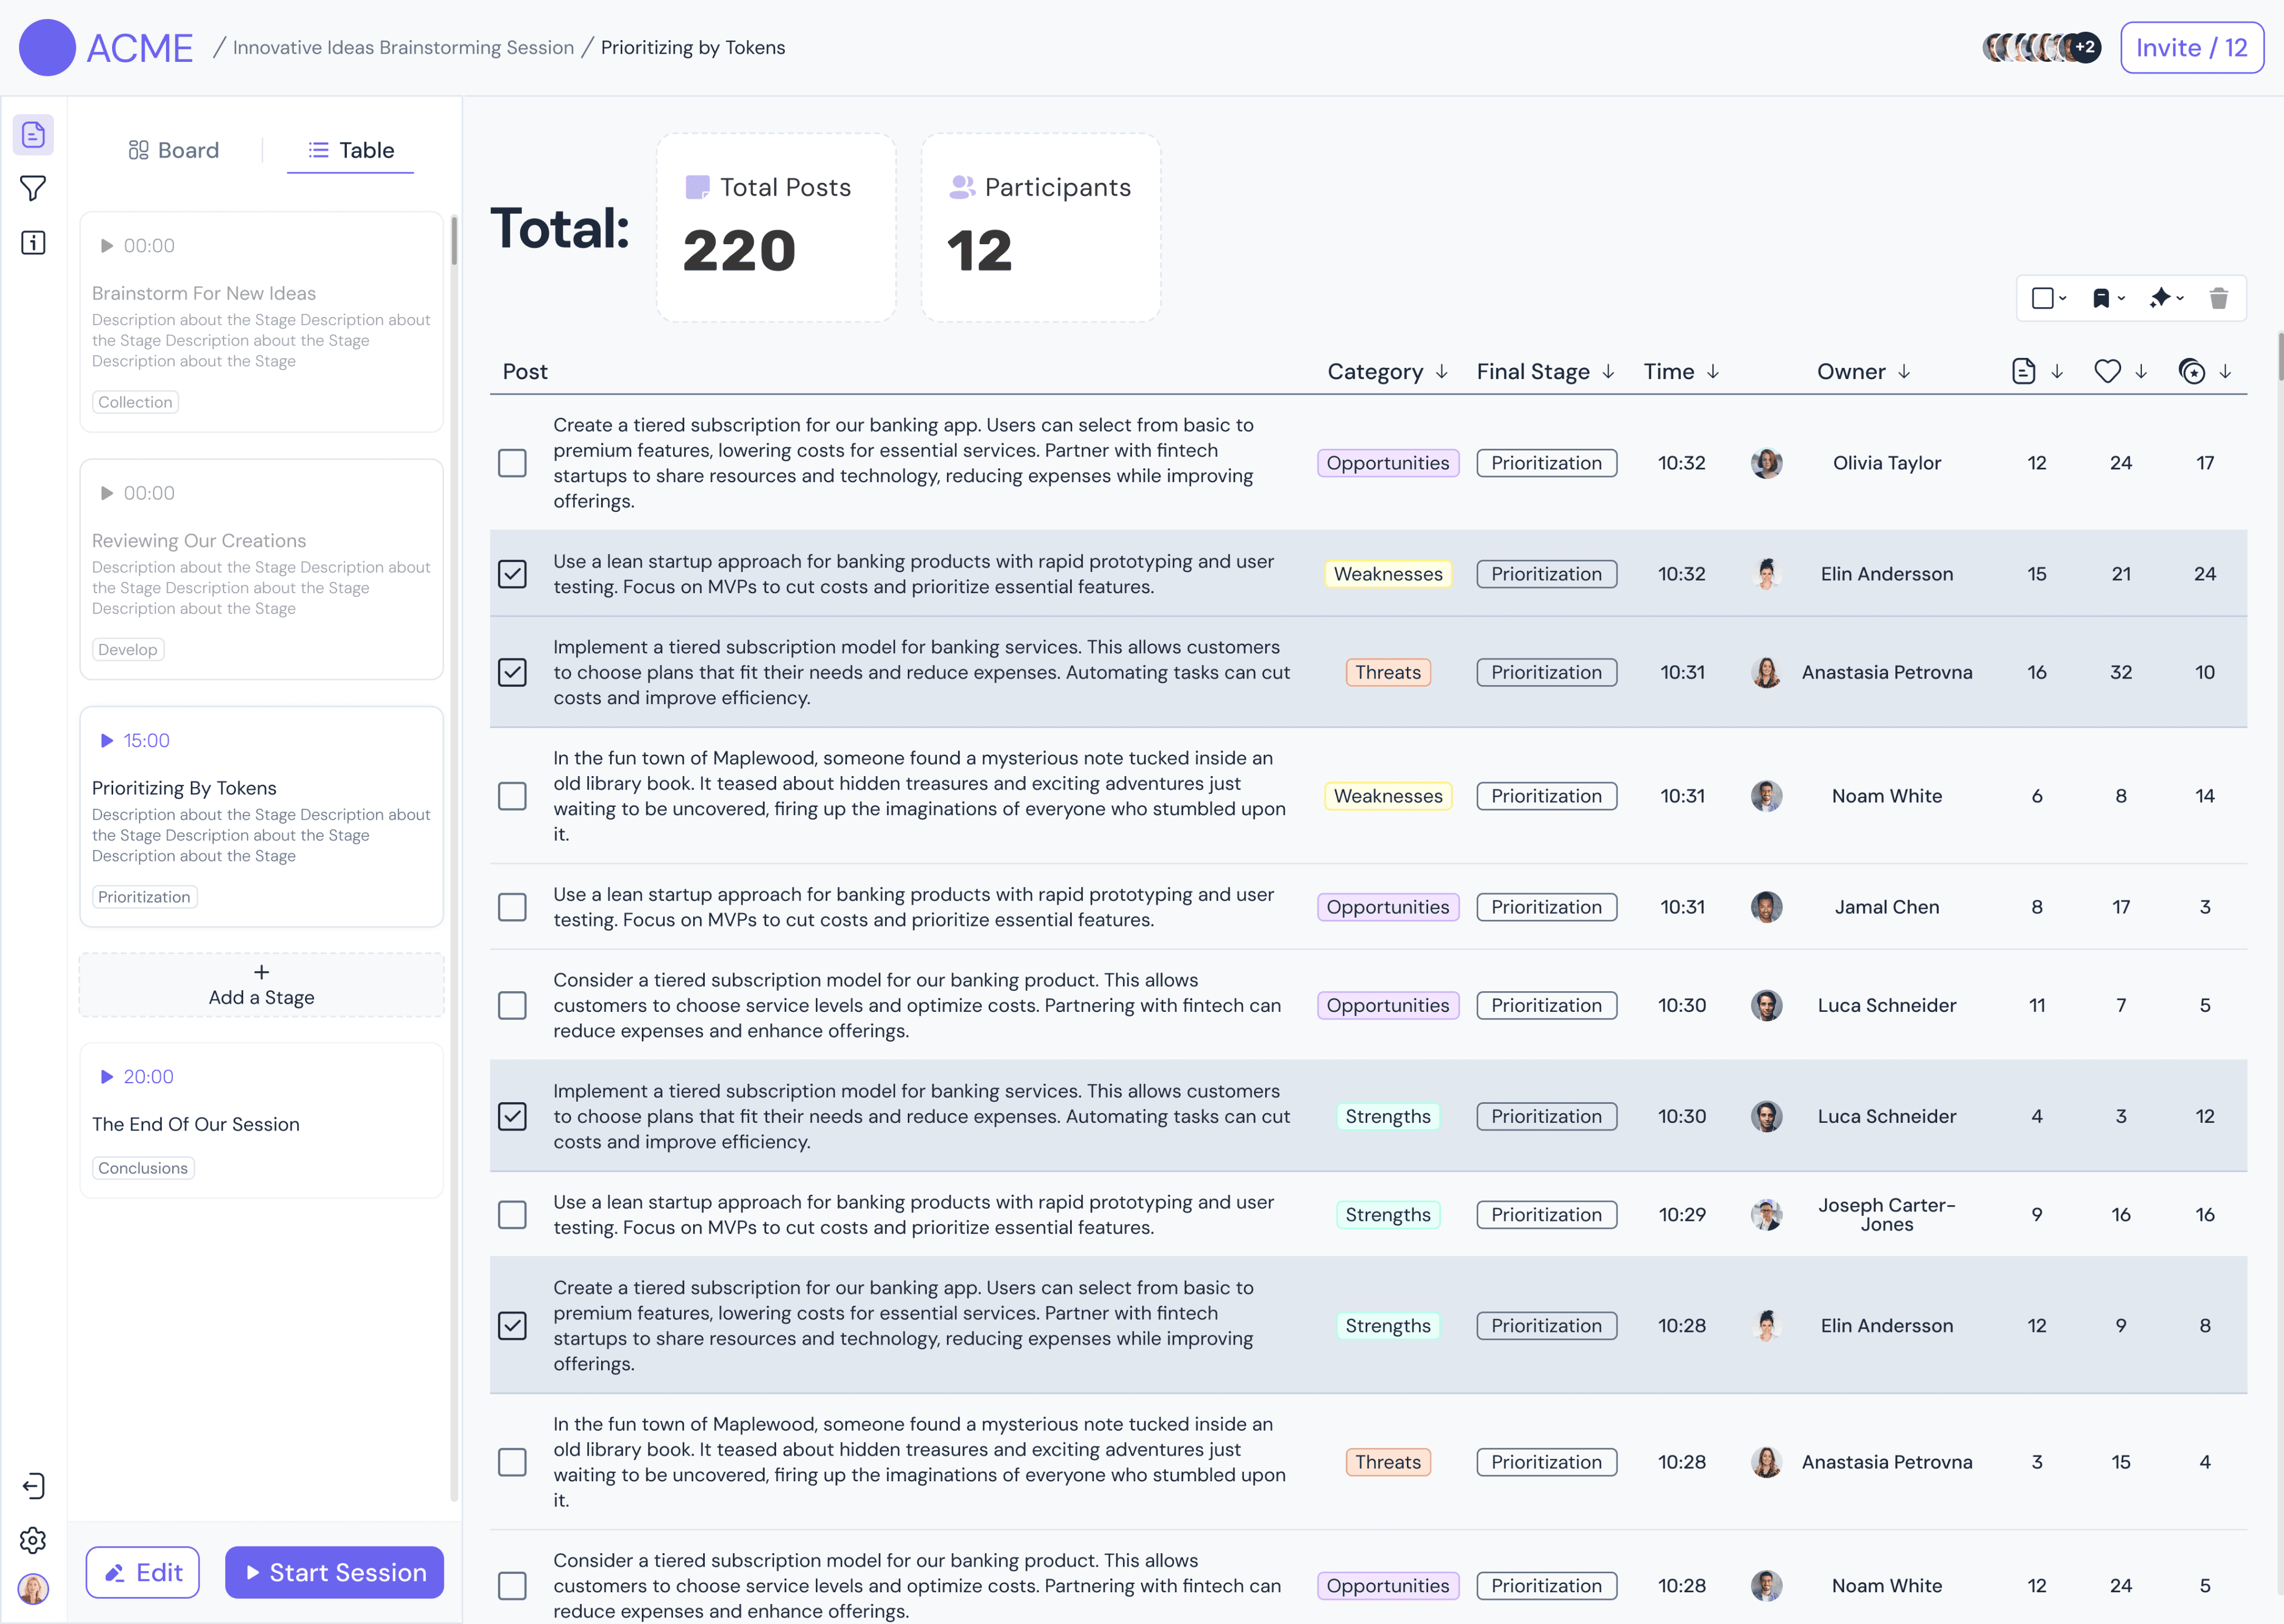Sort by the heart likes column icon

point(2107,372)
